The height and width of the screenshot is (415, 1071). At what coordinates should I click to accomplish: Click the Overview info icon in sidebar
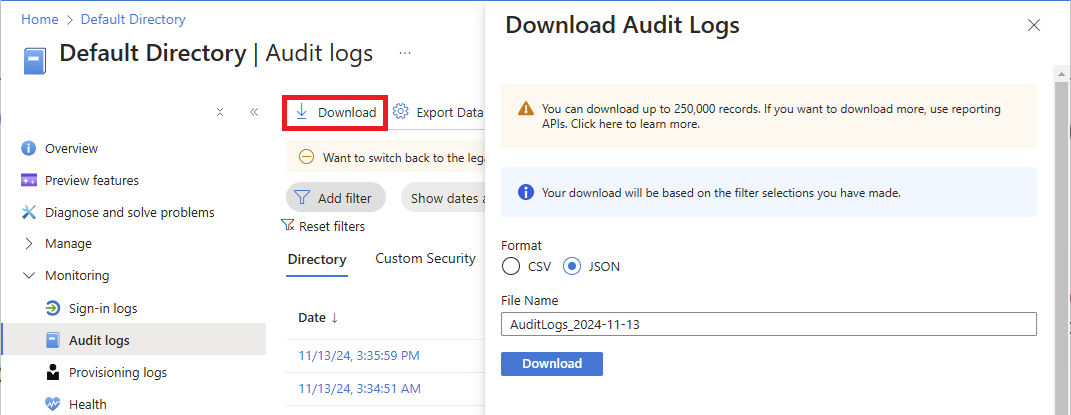coord(28,148)
